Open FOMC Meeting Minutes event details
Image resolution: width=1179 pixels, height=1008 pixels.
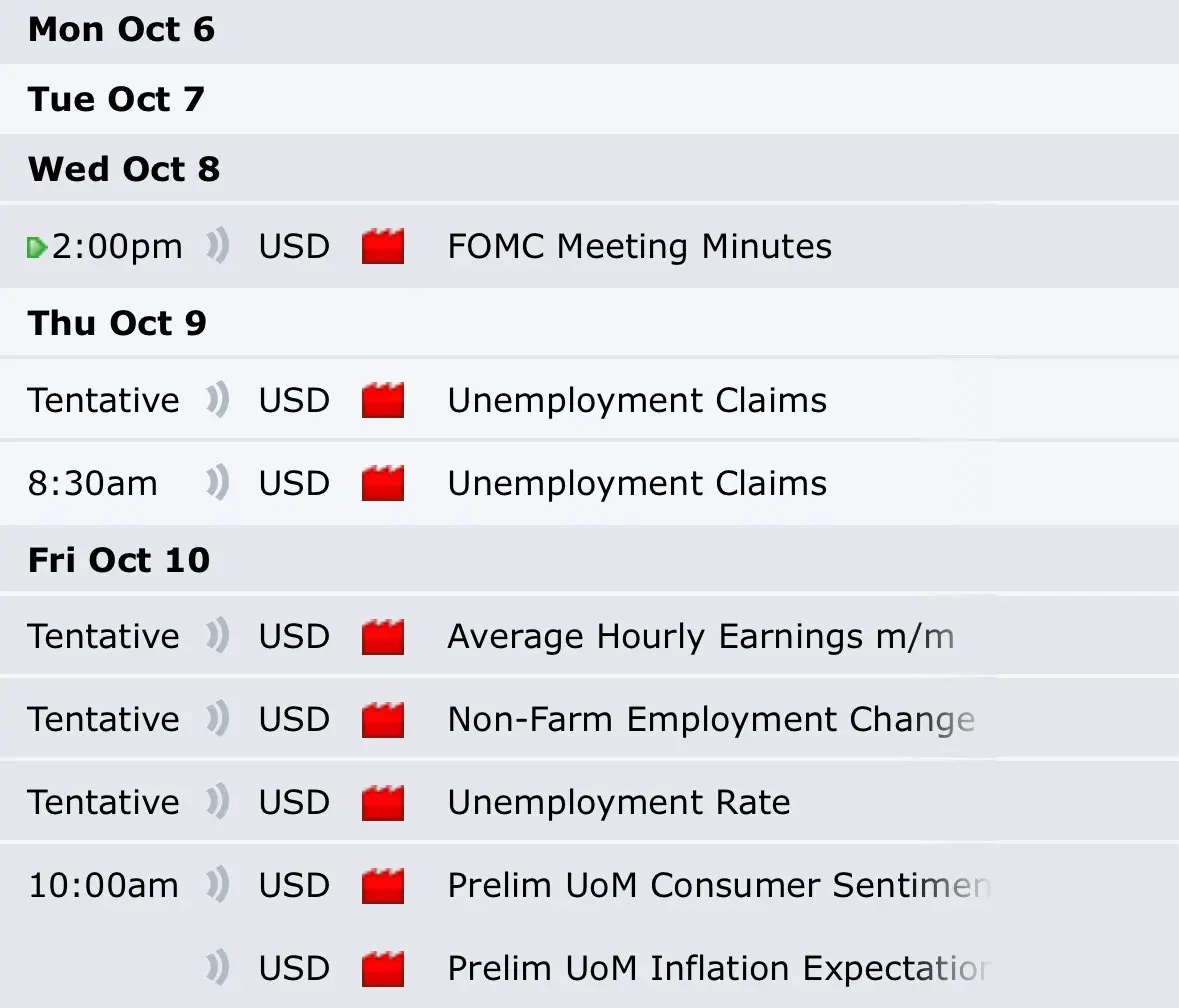pos(639,247)
